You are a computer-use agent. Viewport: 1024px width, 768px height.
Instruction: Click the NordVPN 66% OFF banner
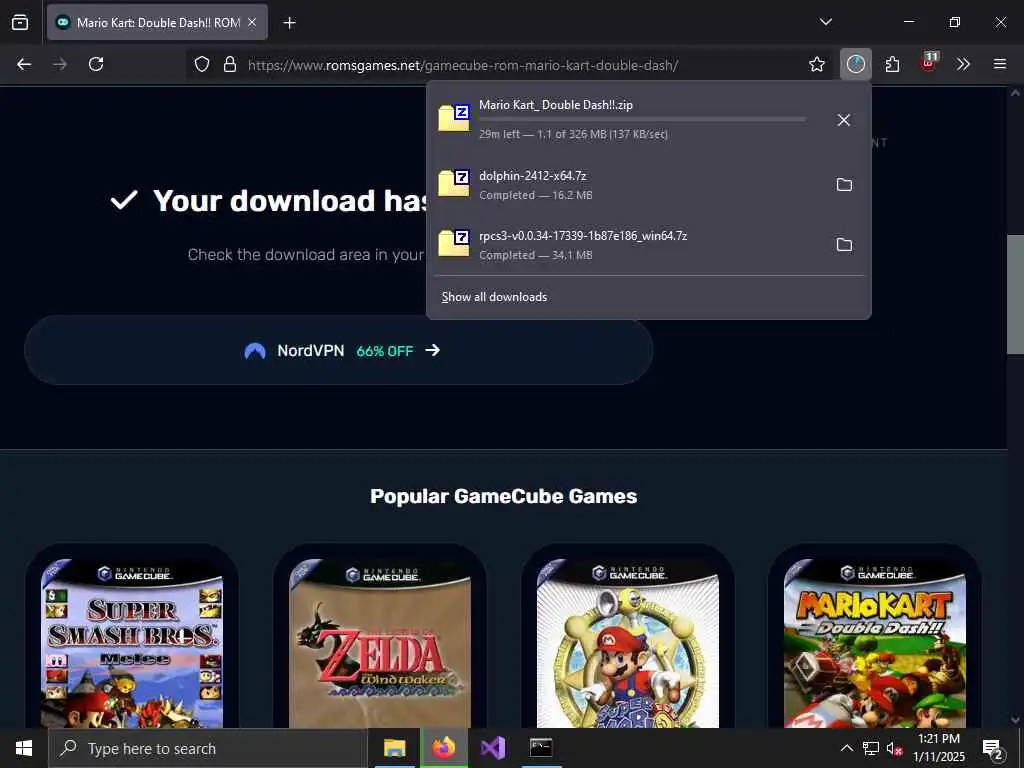338,351
